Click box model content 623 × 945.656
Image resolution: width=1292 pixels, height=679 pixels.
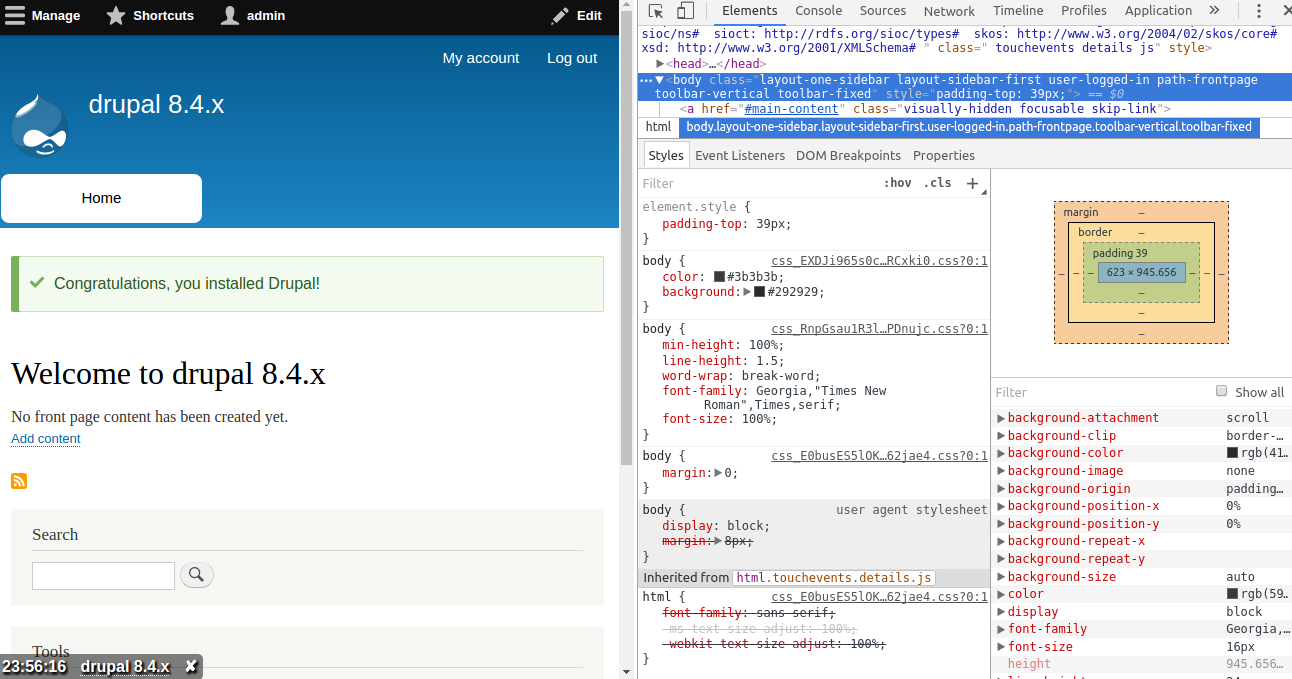(x=1141, y=272)
